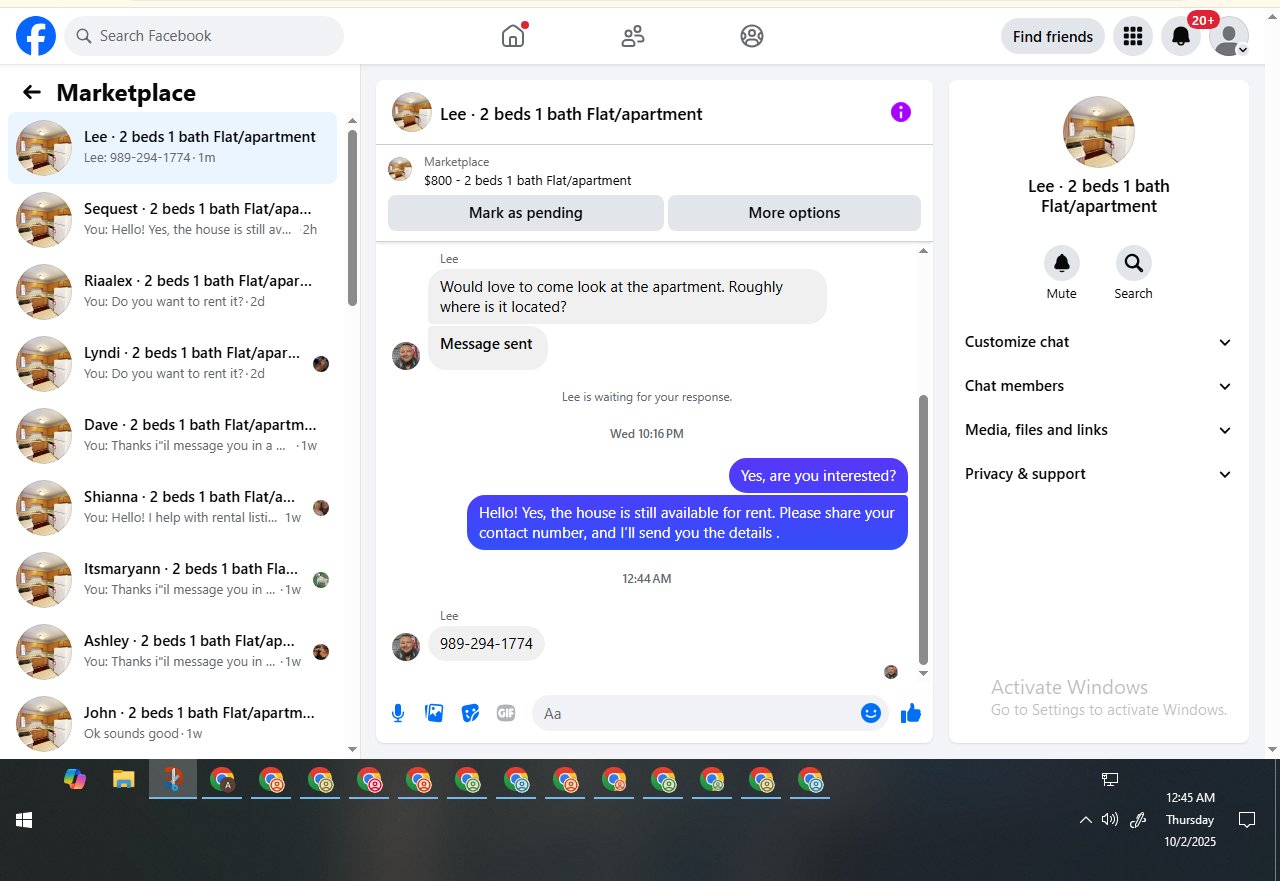Send a thumbs-up like

coord(911,713)
